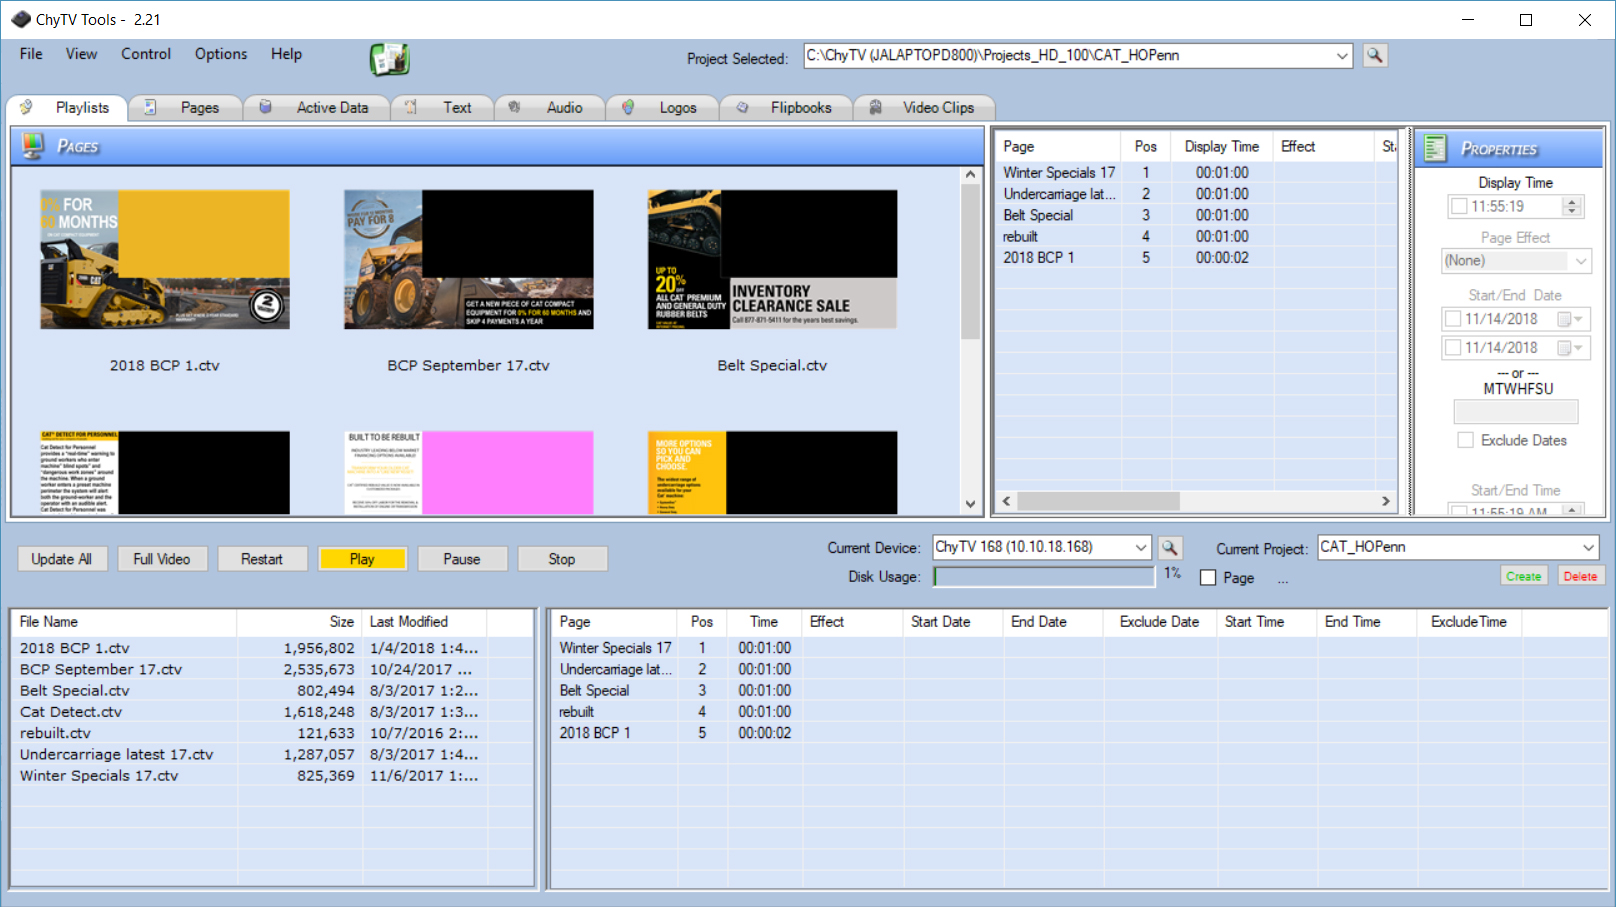Screen dimensions: 1616x907
Task: Click the Pages panel monitor icon
Action: (33, 146)
